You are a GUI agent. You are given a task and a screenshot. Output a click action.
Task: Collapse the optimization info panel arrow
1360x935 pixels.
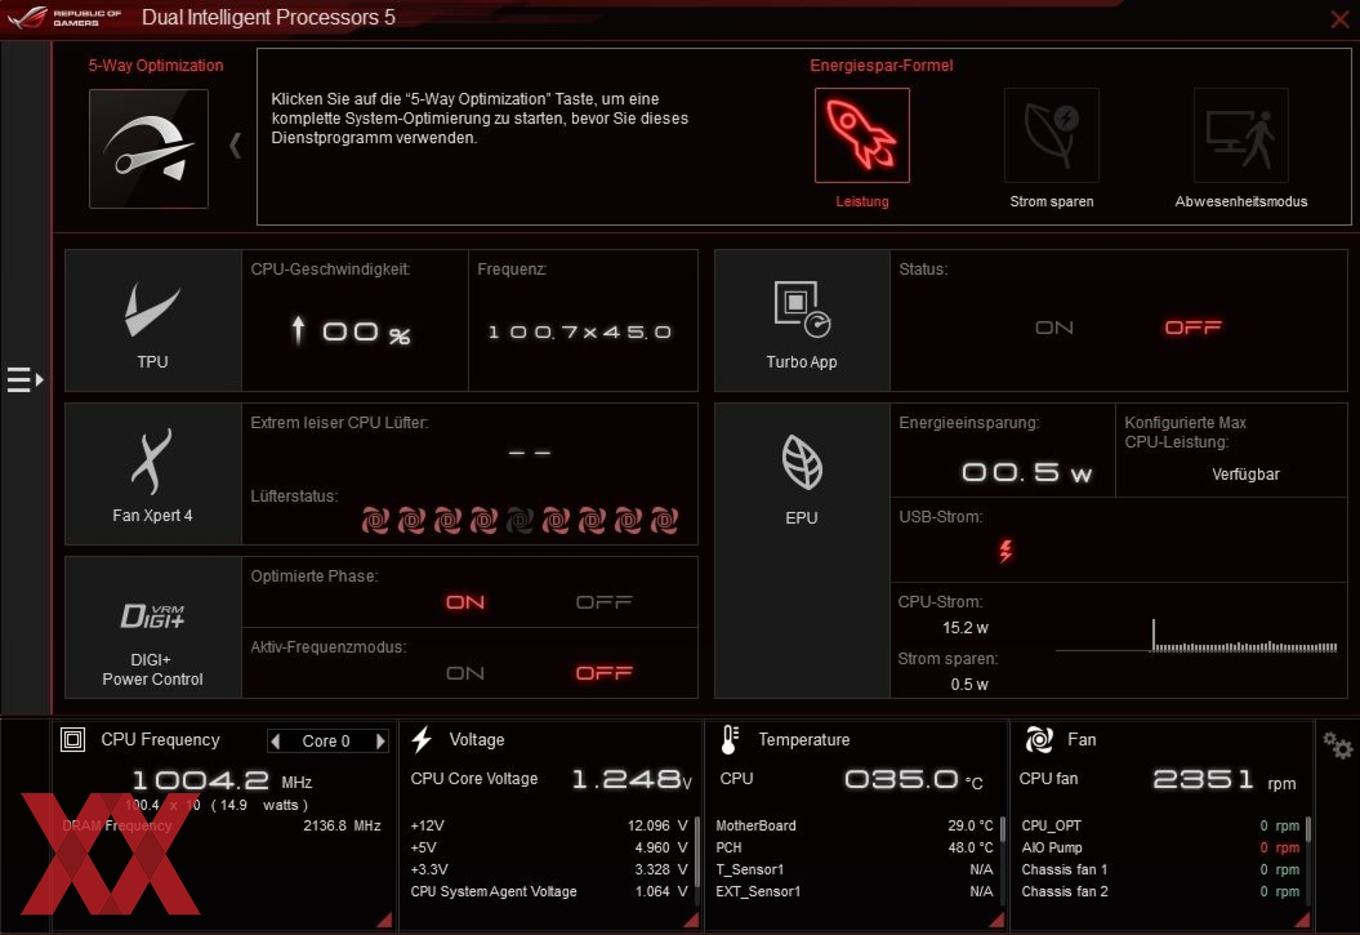point(235,146)
